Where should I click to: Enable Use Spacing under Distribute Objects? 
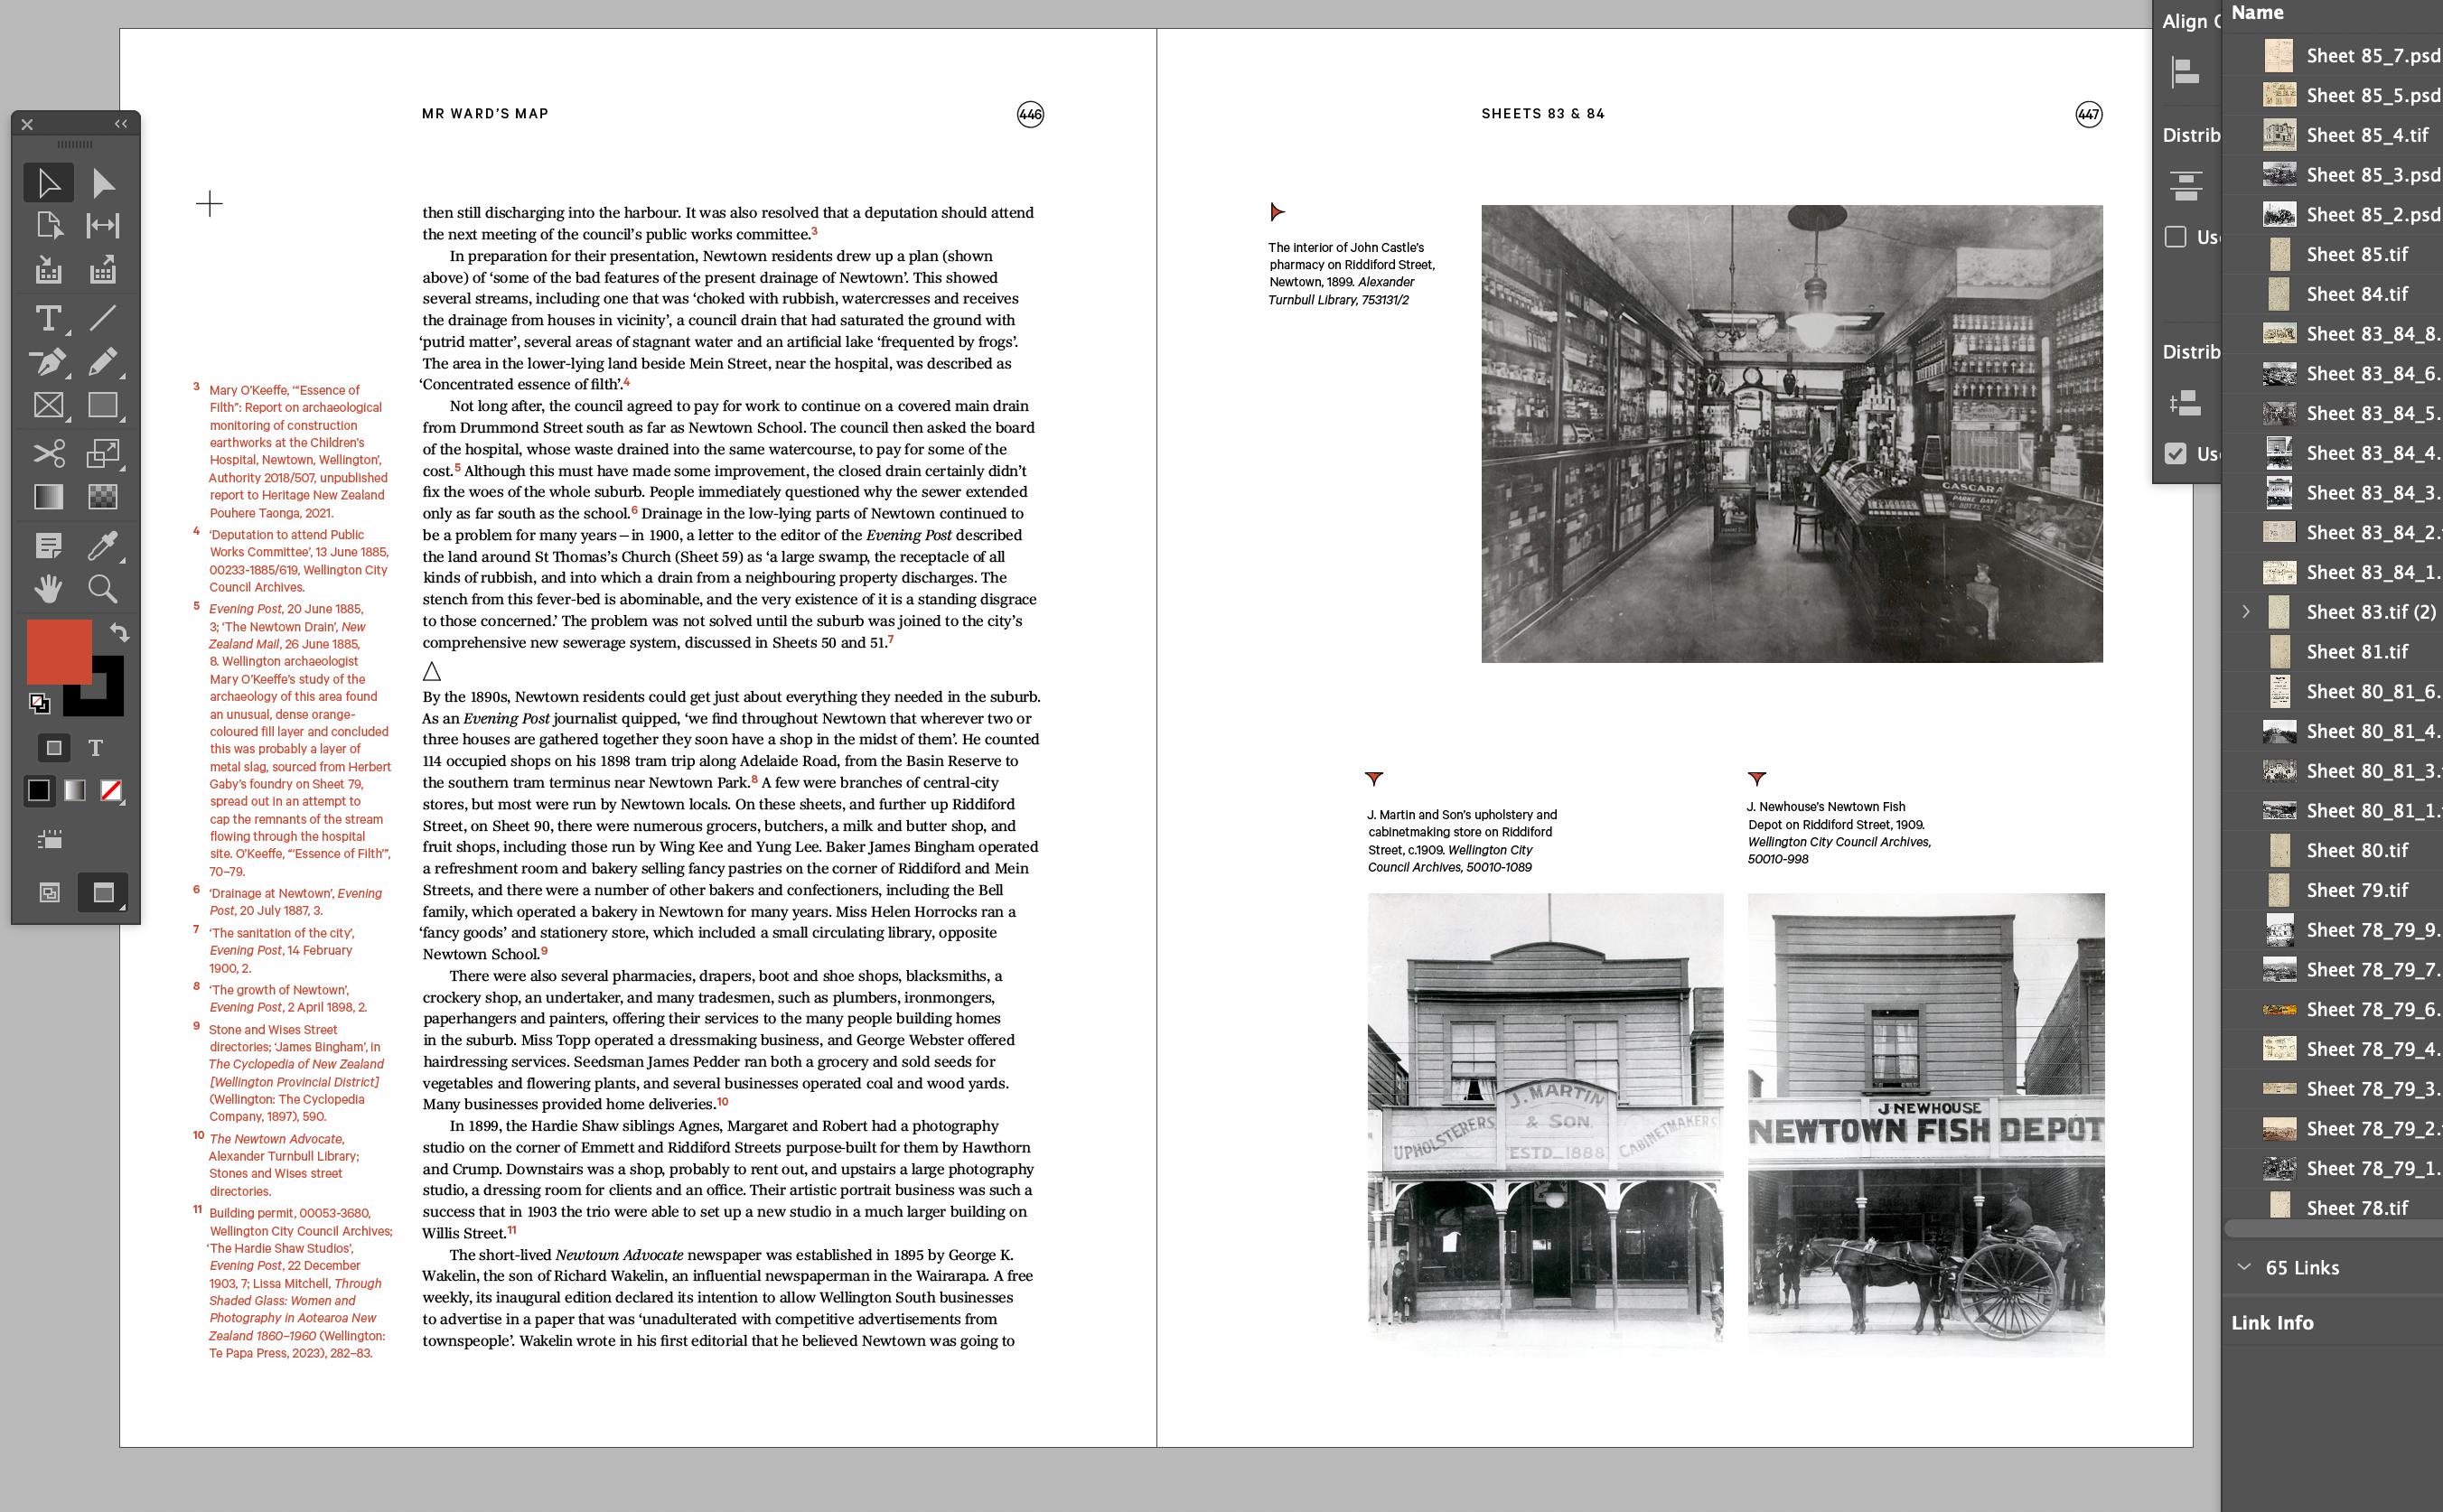tap(2175, 237)
